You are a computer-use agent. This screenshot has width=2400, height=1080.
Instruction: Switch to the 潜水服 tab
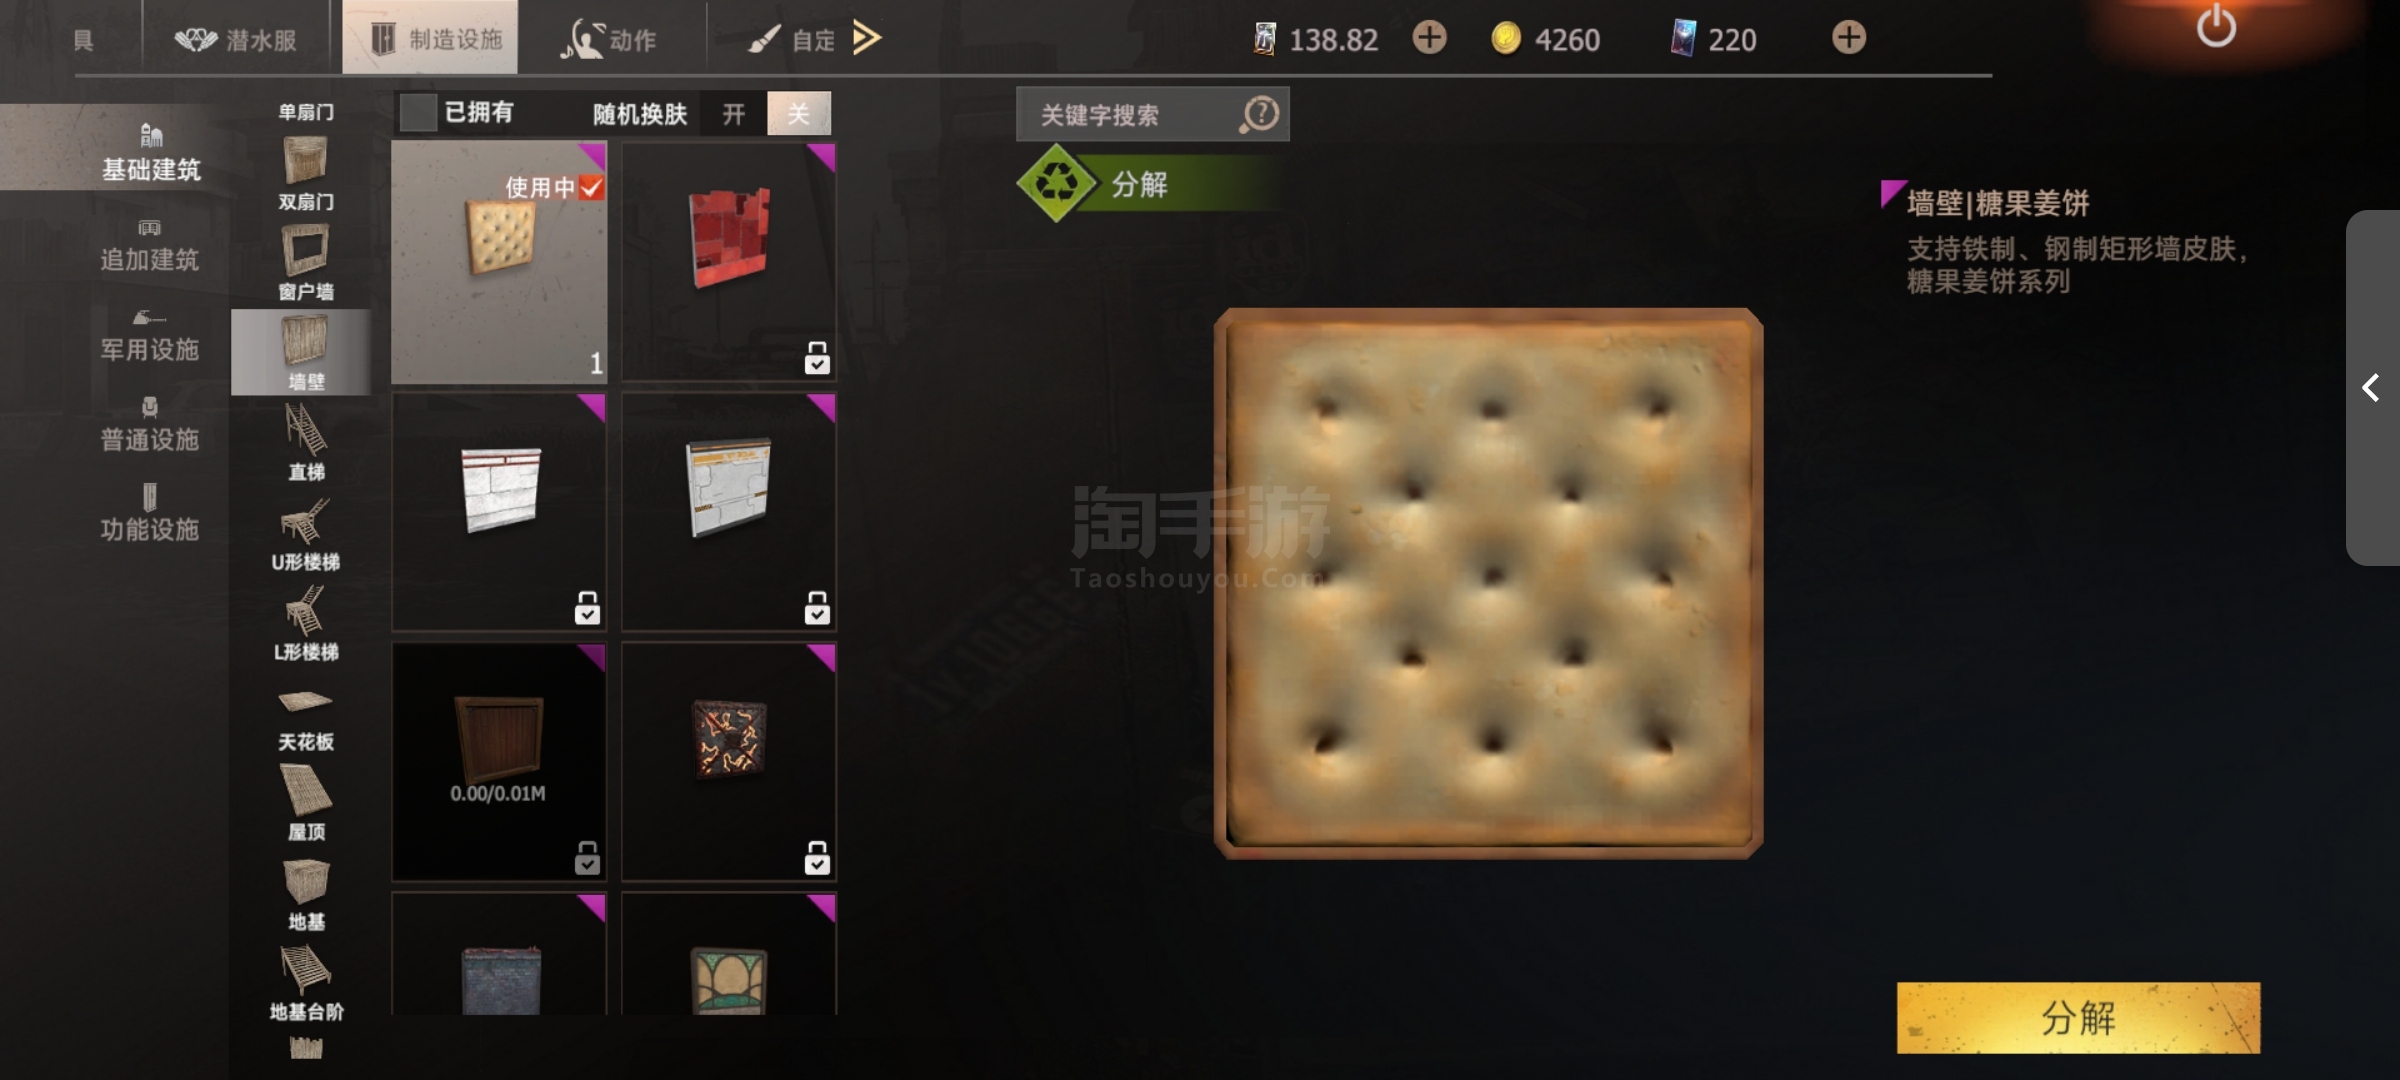[236, 39]
